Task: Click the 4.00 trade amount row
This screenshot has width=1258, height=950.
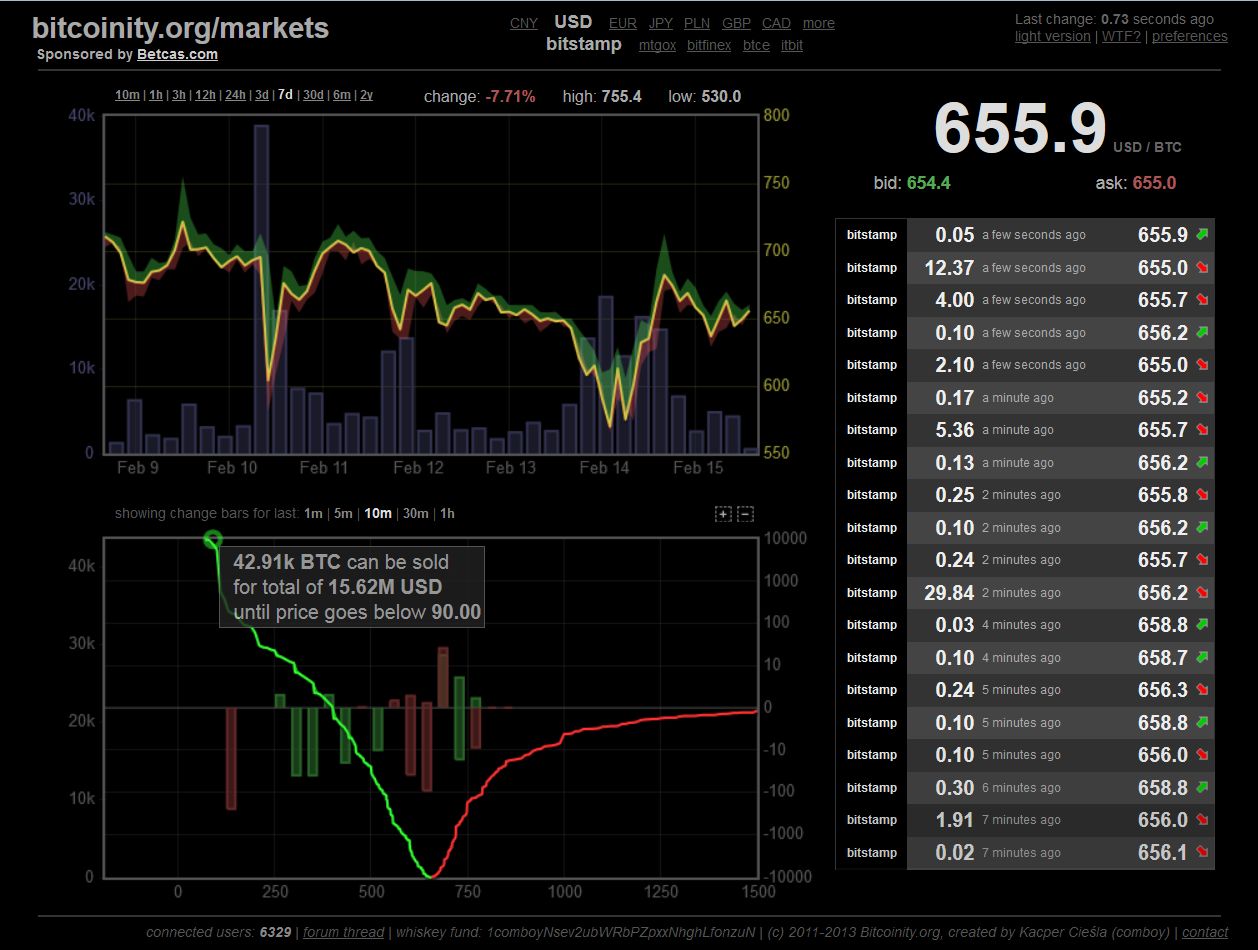Action: (x=1024, y=300)
